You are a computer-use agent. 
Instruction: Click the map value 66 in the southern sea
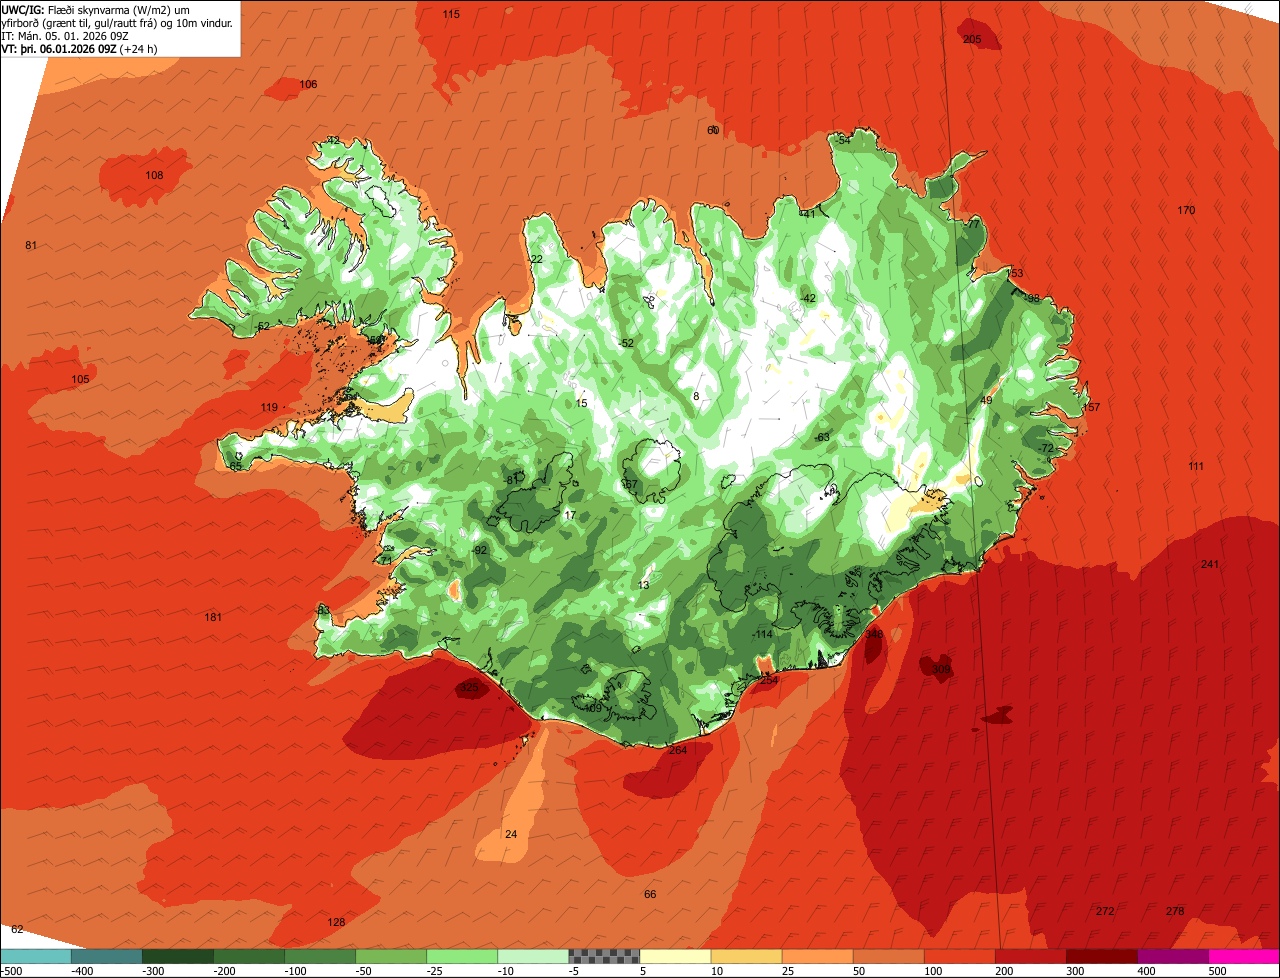coord(650,894)
